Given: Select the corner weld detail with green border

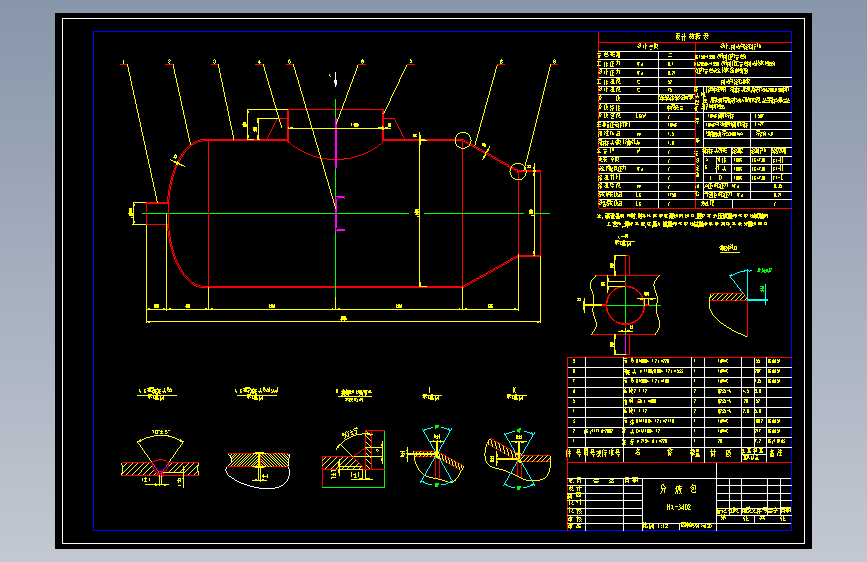Looking at the screenshot, I should click(353, 458).
